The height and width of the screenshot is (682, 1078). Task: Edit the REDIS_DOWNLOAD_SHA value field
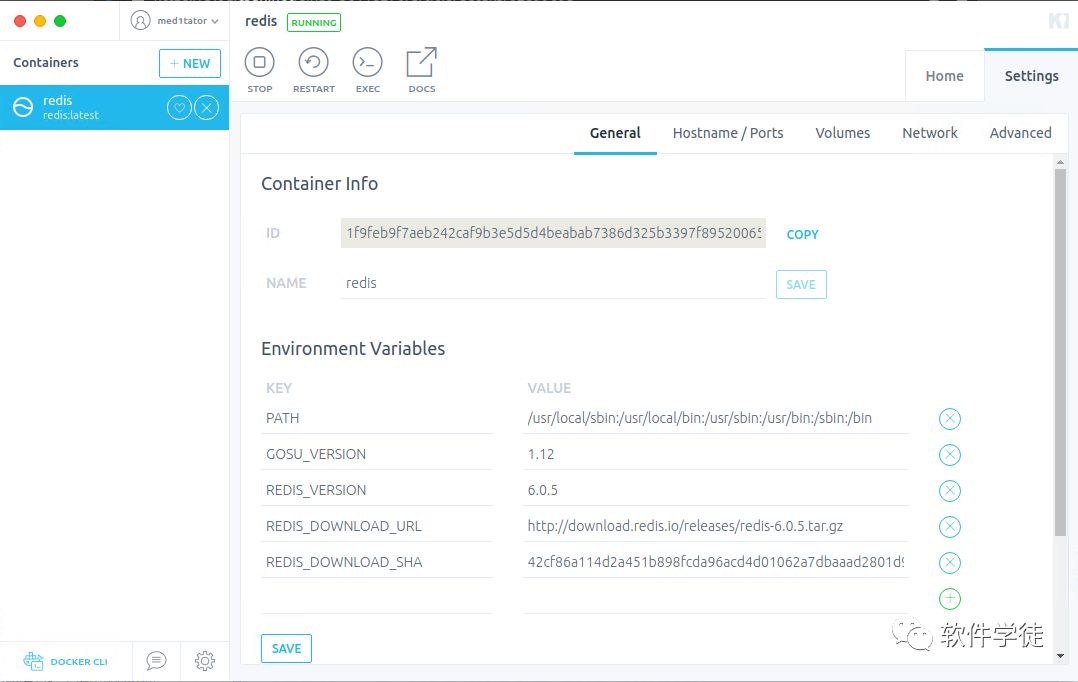point(715,562)
